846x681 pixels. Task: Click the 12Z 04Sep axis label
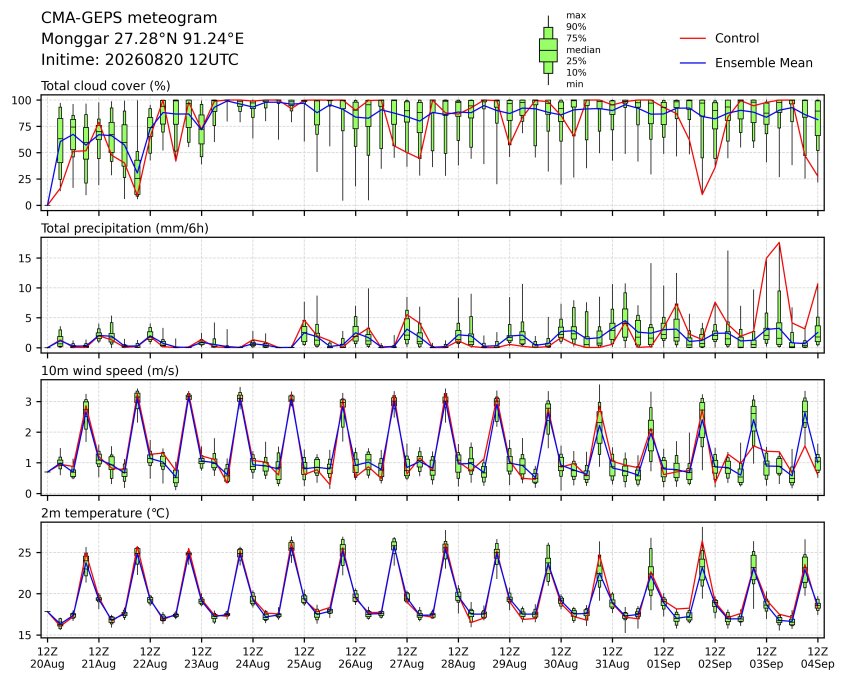point(818,658)
